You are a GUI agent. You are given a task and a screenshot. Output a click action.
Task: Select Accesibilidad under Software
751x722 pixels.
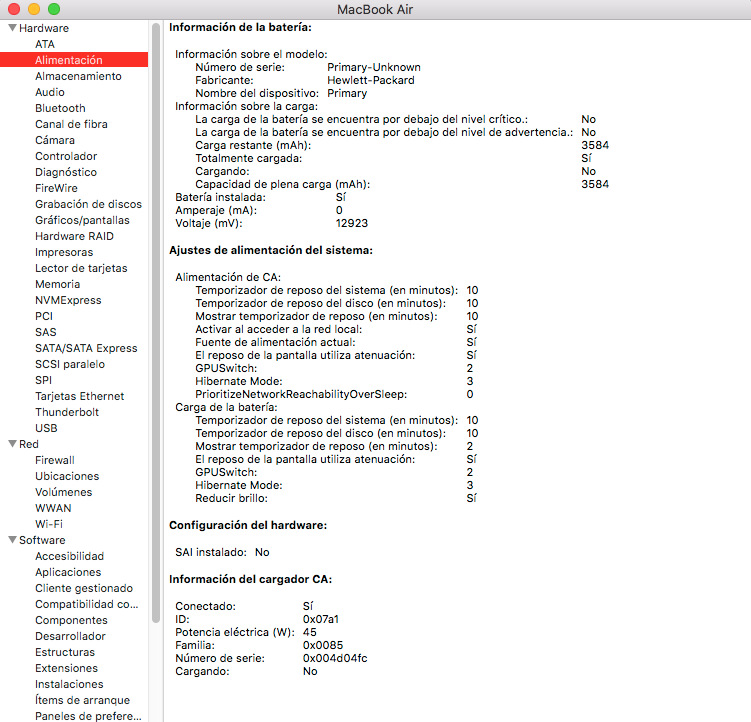point(69,556)
